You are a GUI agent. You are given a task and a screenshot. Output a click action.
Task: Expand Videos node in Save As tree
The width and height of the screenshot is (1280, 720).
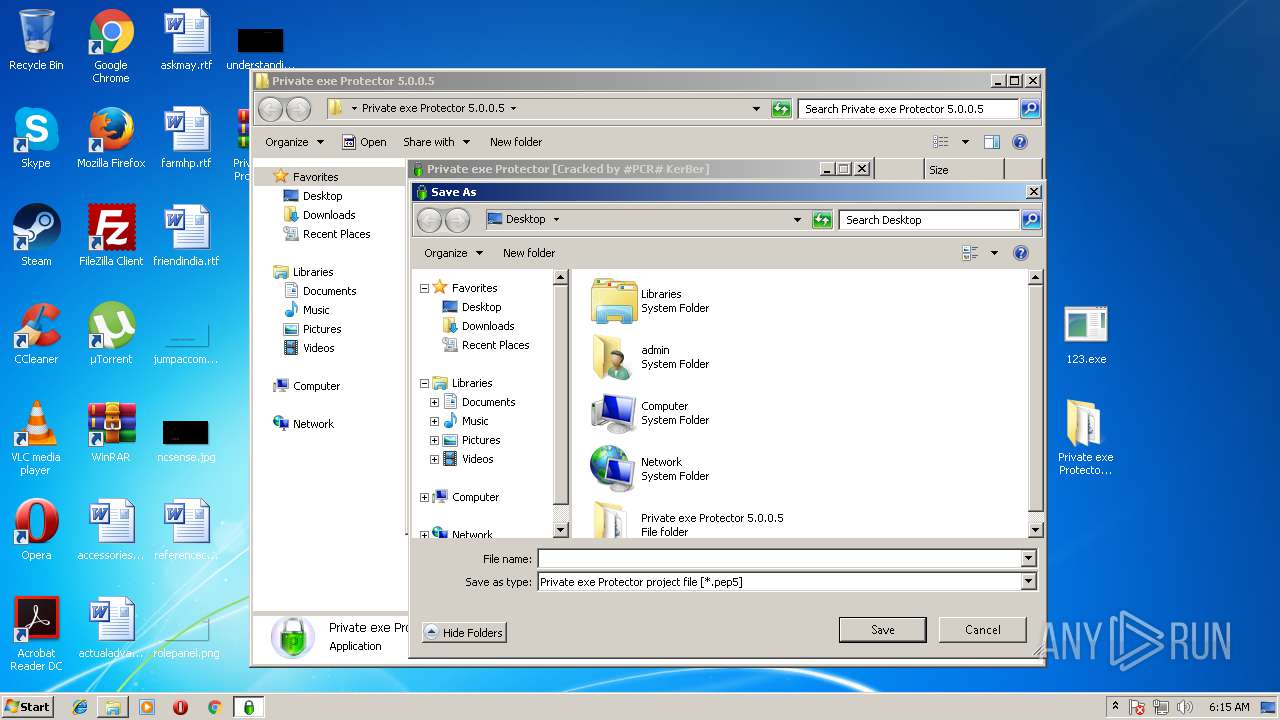434,459
